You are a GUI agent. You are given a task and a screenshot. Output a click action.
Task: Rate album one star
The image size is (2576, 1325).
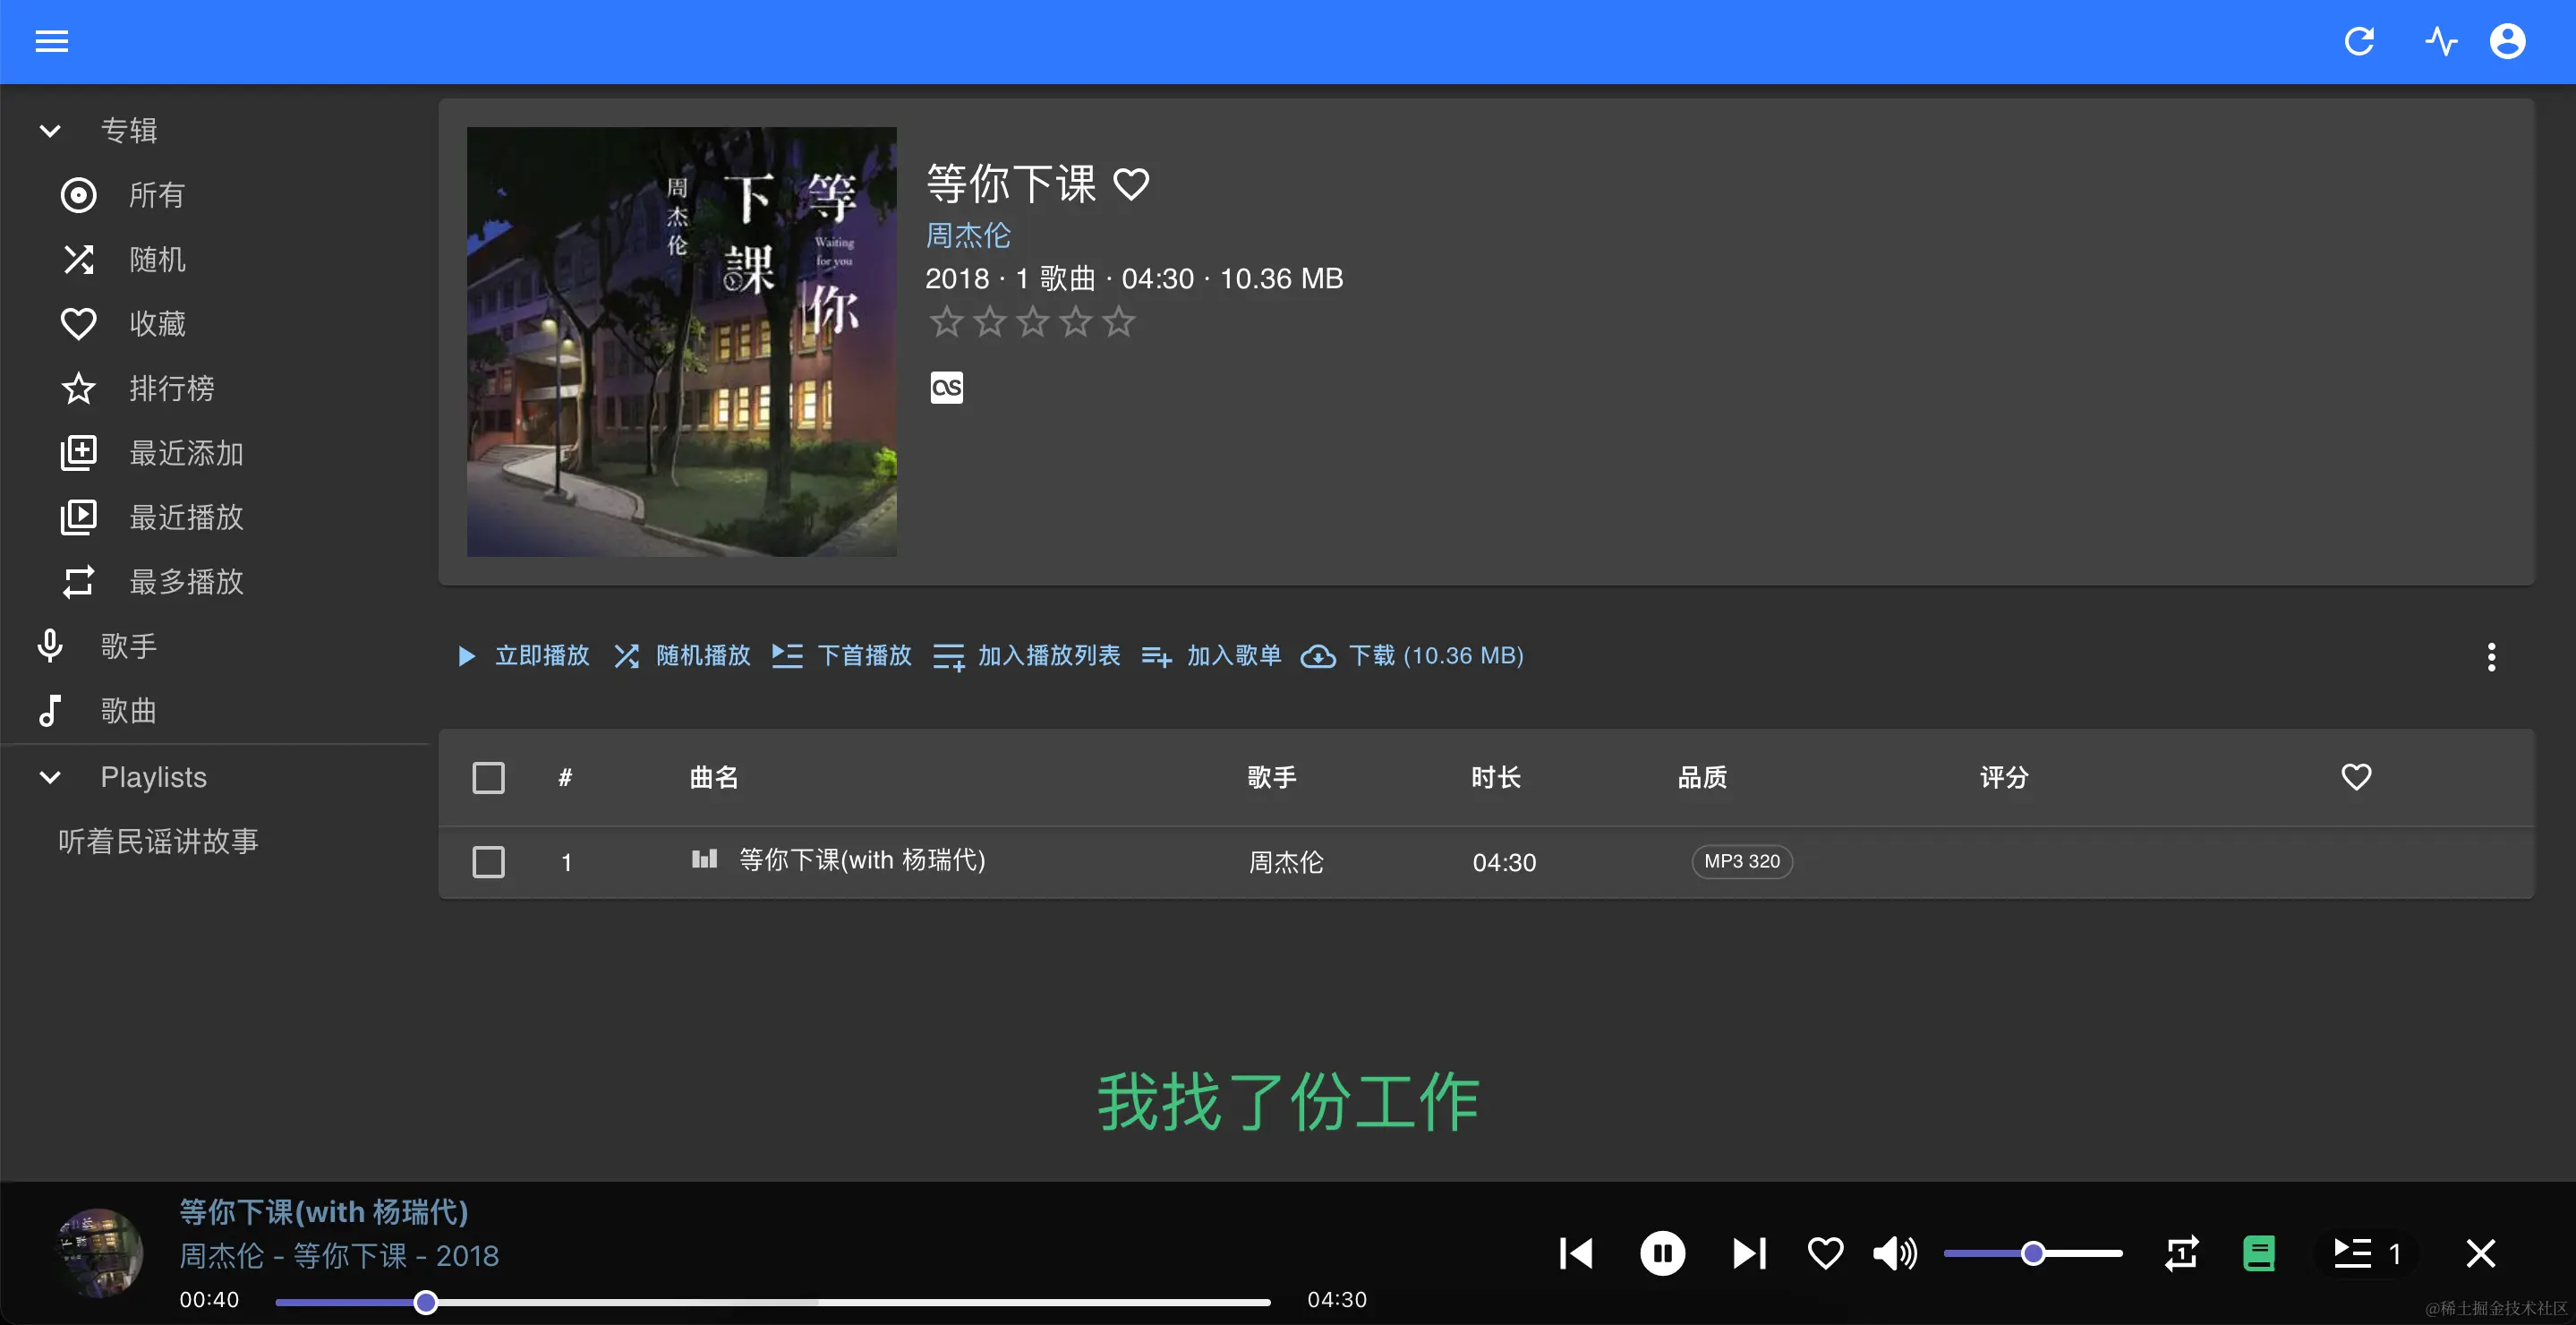946,322
